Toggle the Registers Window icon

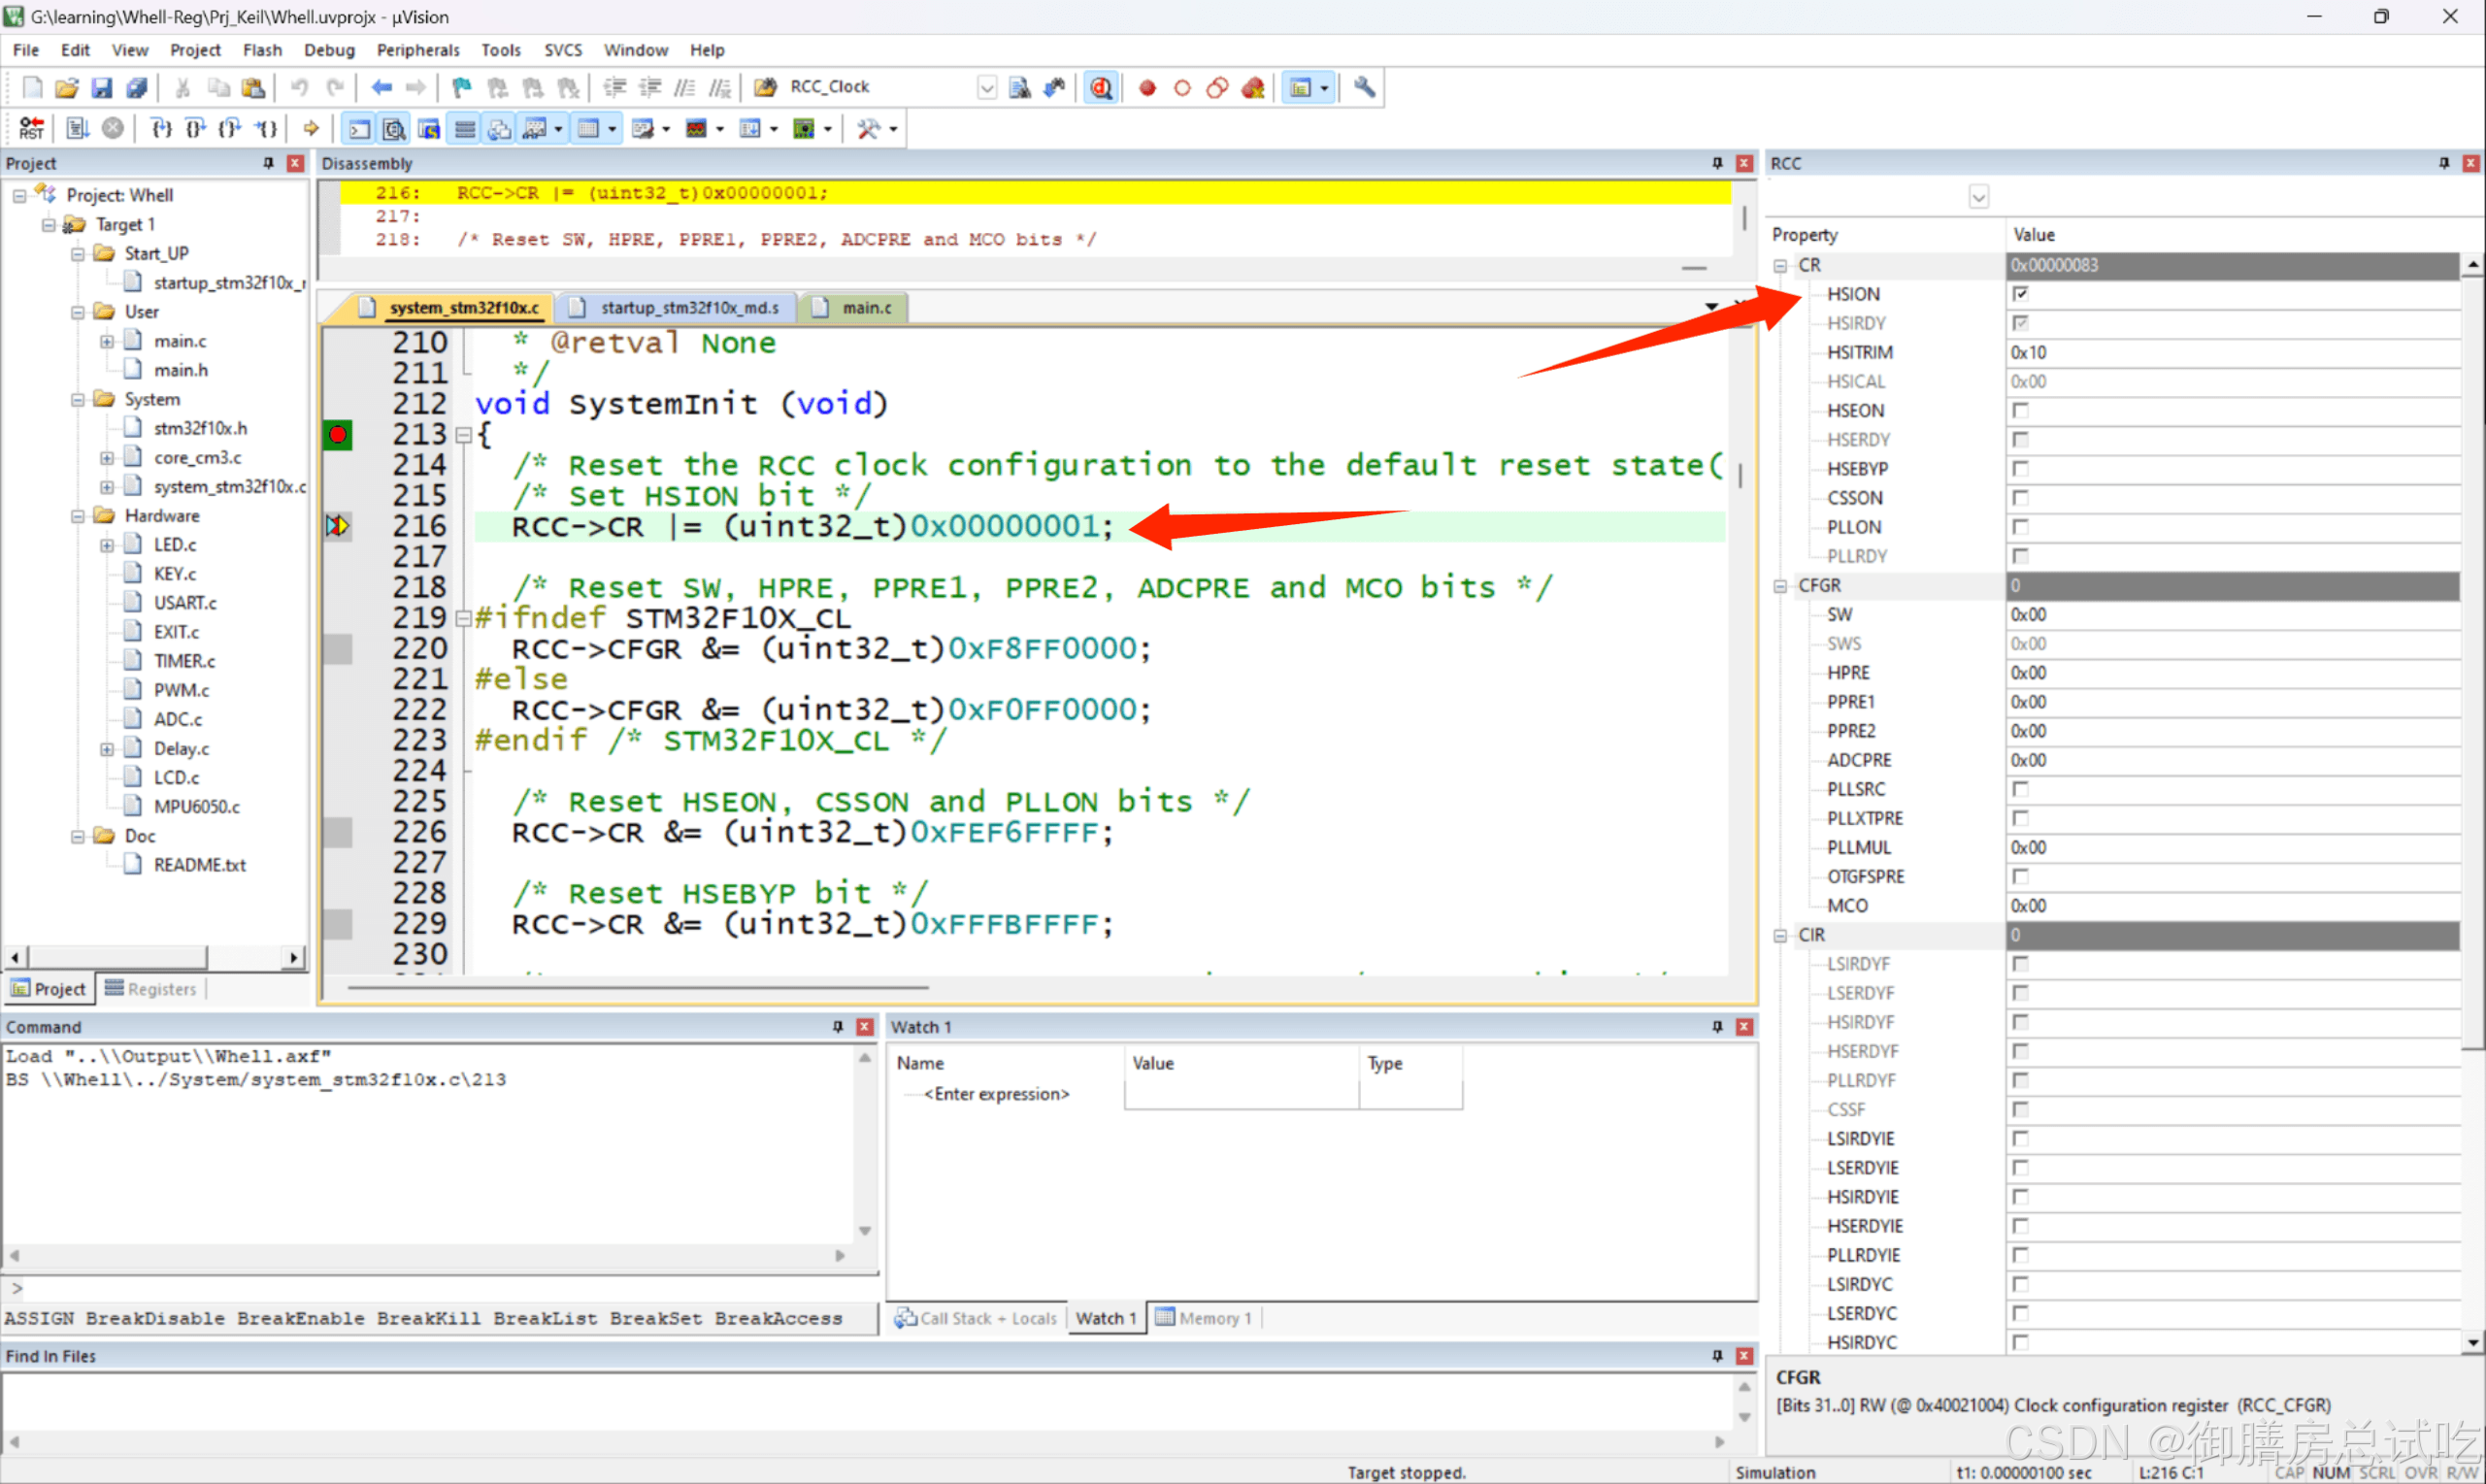tap(464, 128)
